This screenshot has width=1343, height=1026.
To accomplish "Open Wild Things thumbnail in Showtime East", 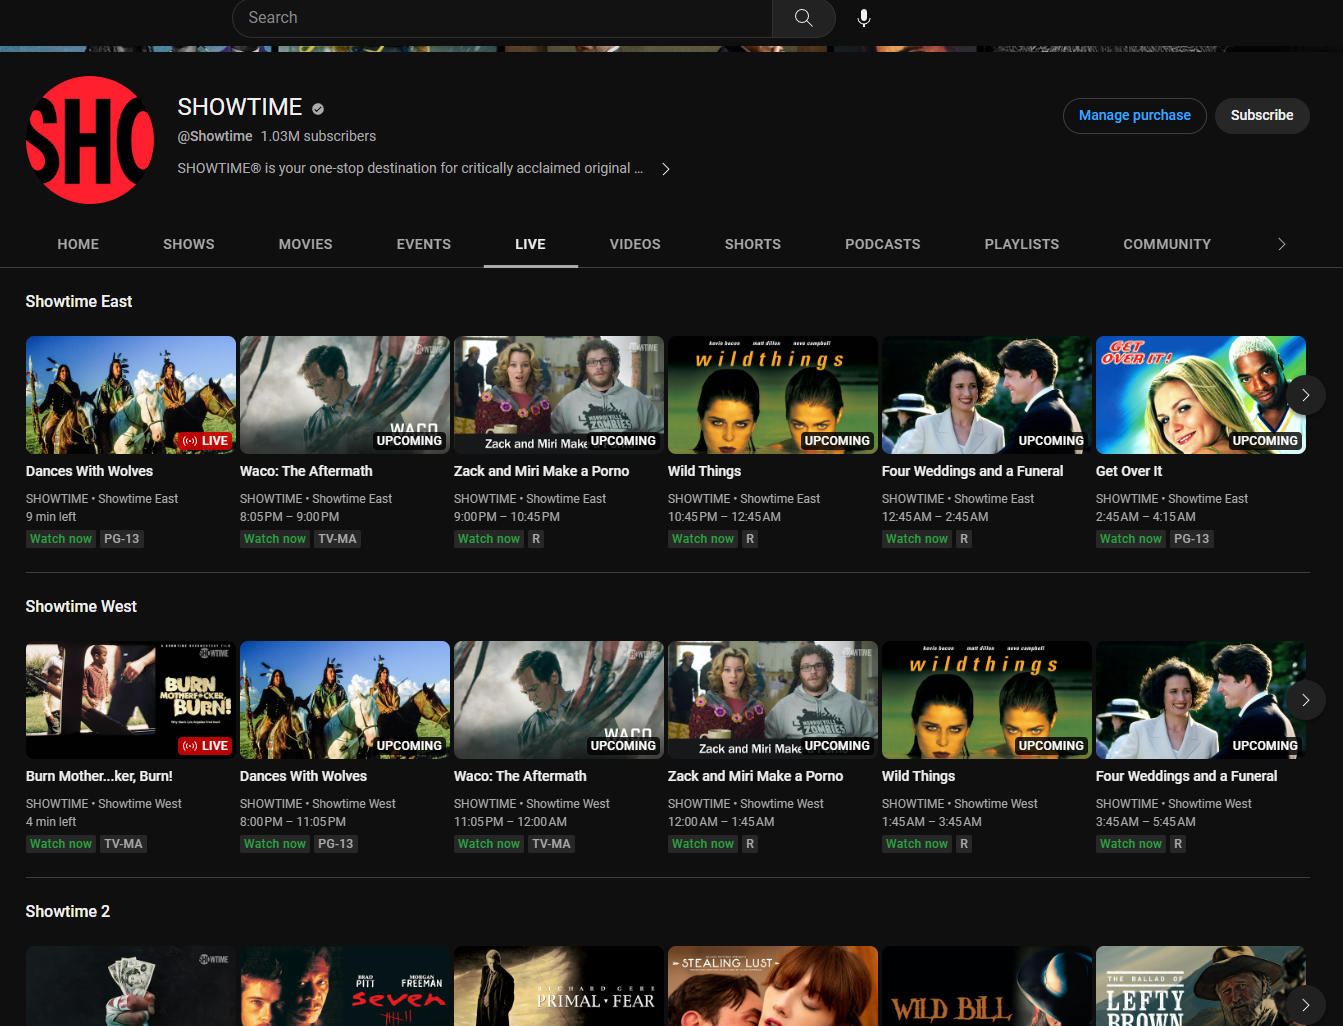I will (x=773, y=395).
